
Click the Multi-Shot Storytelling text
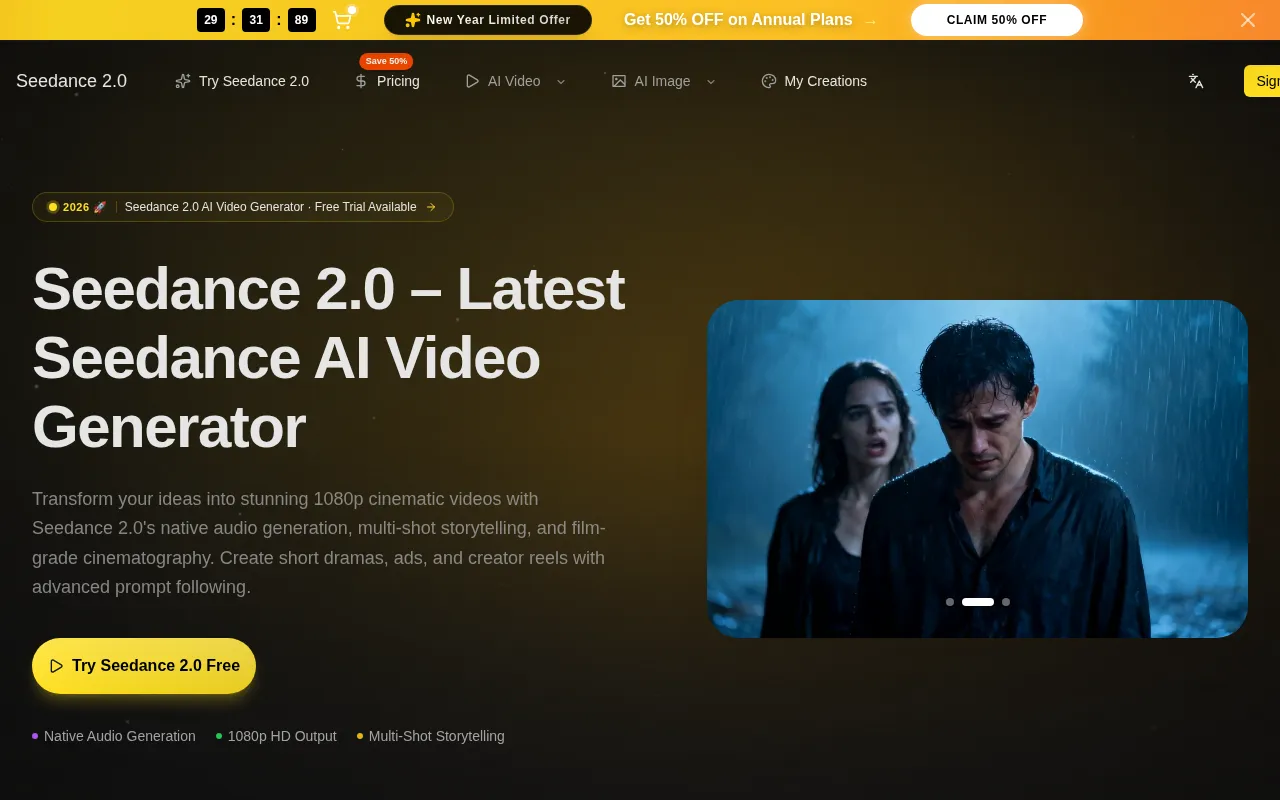[x=437, y=736]
